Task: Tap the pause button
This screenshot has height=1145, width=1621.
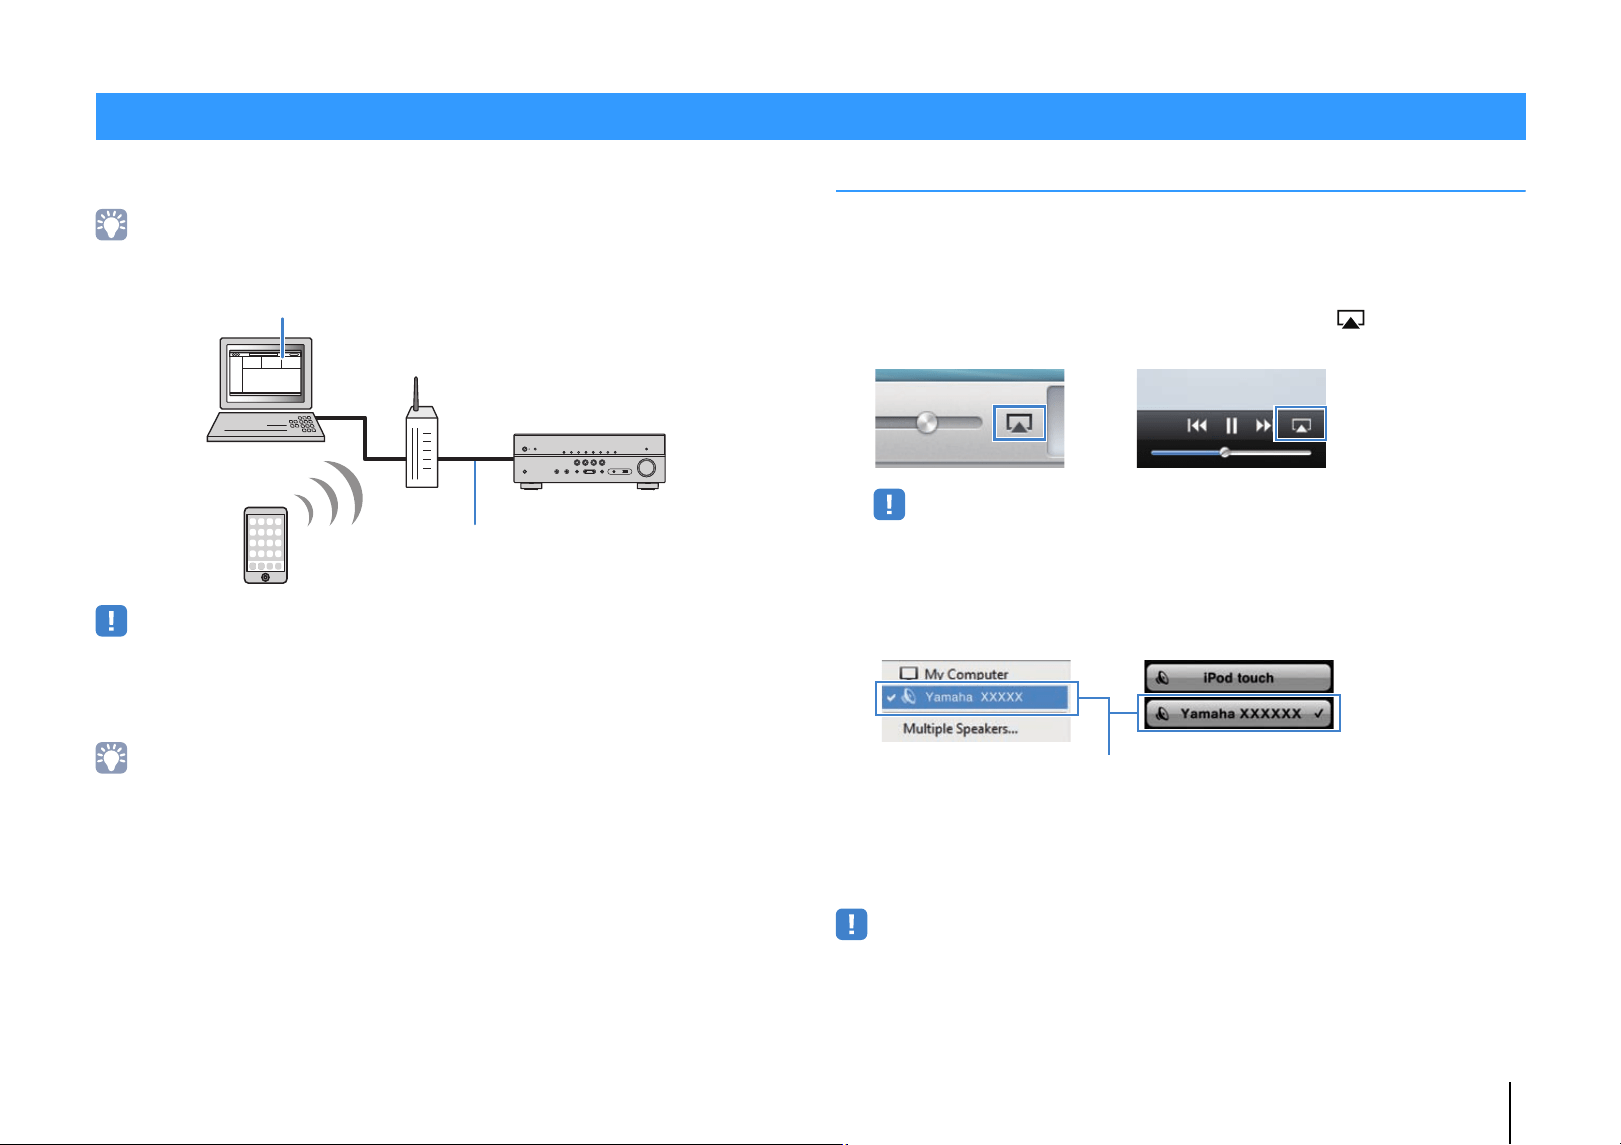Action: [x=1232, y=425]
